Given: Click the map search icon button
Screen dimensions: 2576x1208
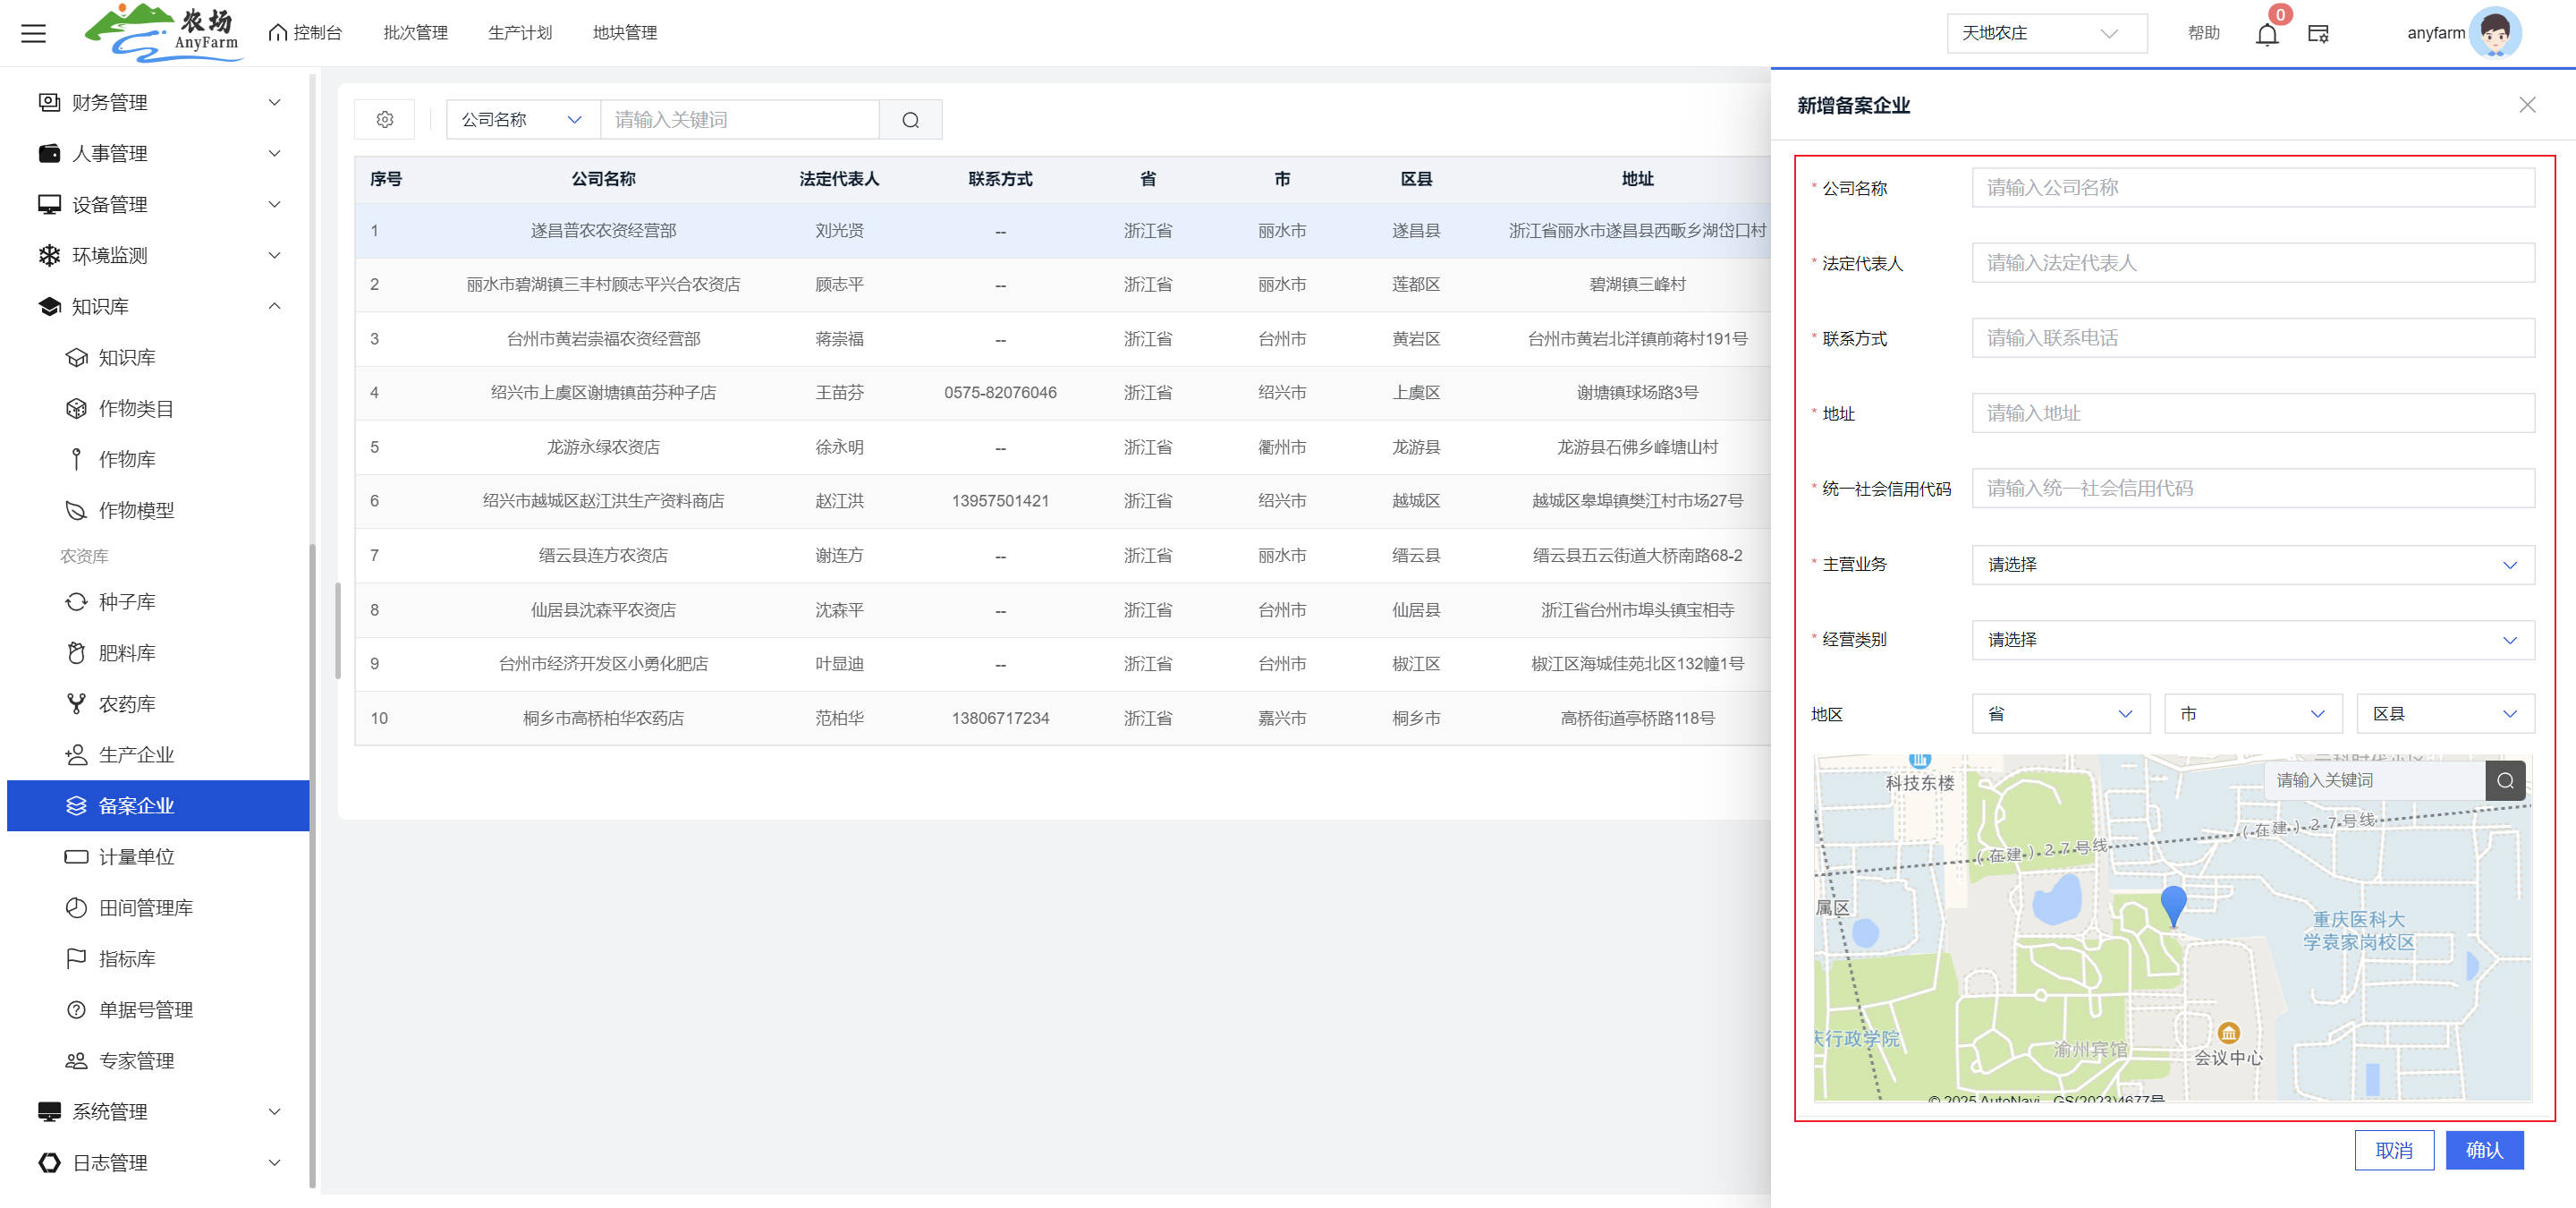Looking at the screenshot, I should click(x=2504, y=780).
